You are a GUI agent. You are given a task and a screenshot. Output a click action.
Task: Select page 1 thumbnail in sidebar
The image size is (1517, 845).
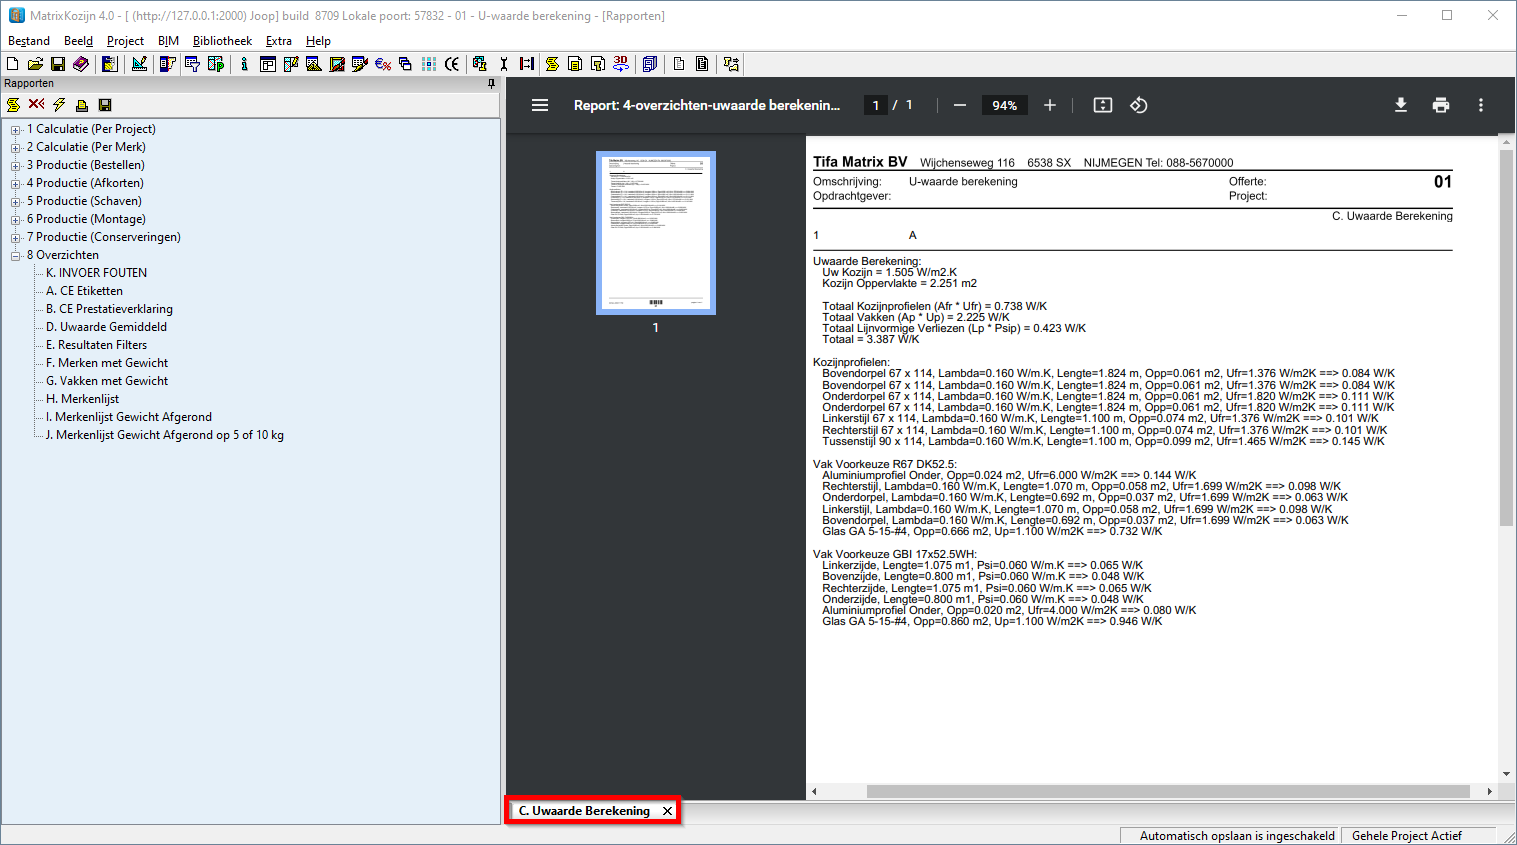(655, 233)
